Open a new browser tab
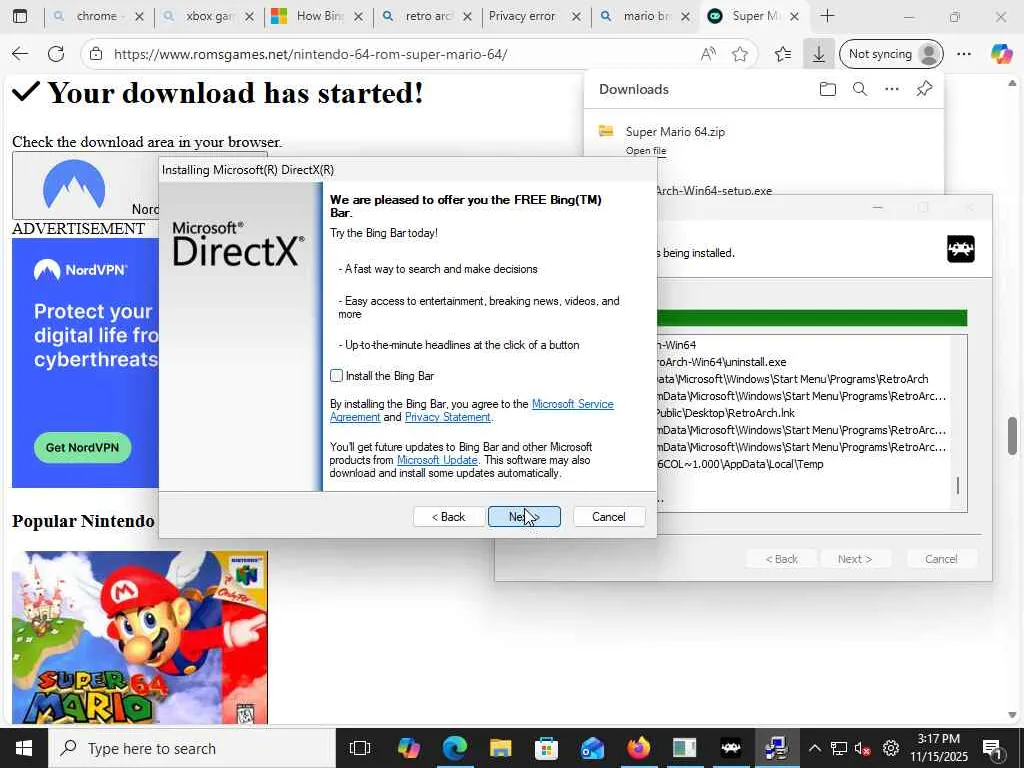Viewport: 1024px width, 768px height. [x=827, y=16]
